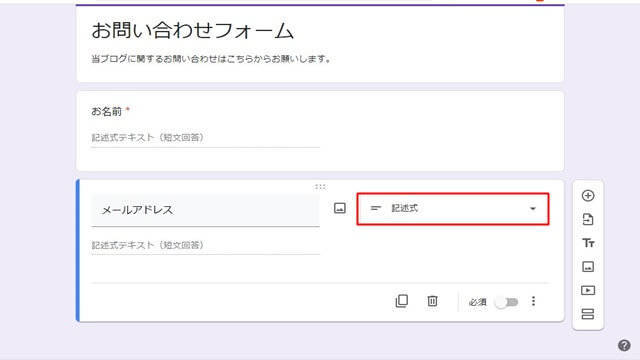Image resolution: width=640 pixels, height=360 pixels.
Task: Duplicate the メールアドレス question
Action: (x=402, y=301)
